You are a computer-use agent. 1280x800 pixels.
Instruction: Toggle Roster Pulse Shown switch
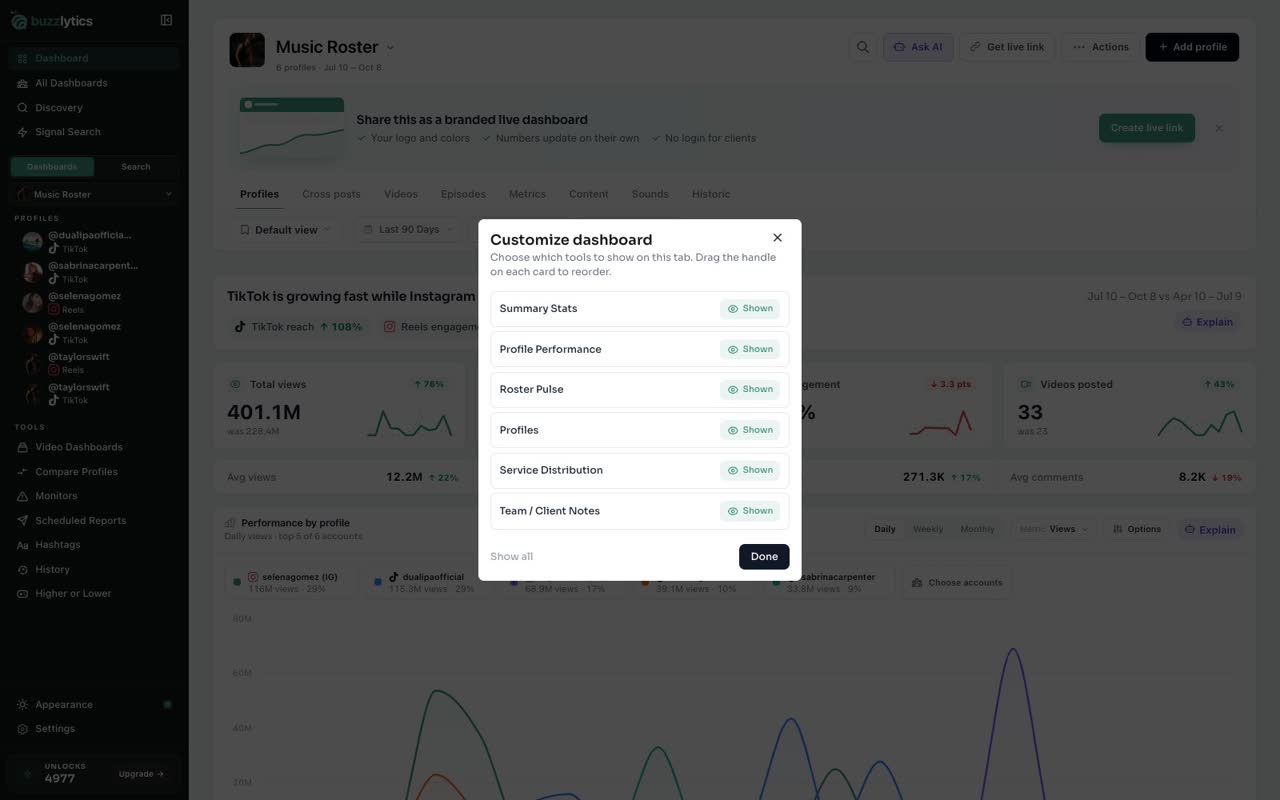coord(750,389)
